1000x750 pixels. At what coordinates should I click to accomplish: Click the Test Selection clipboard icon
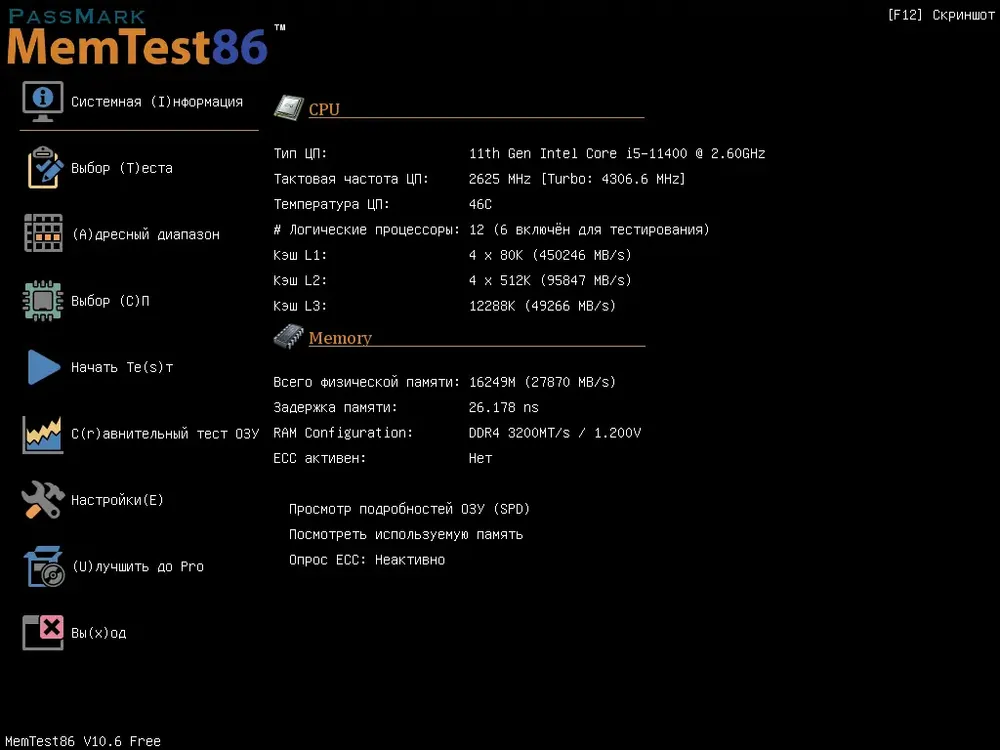click(44, 168)
